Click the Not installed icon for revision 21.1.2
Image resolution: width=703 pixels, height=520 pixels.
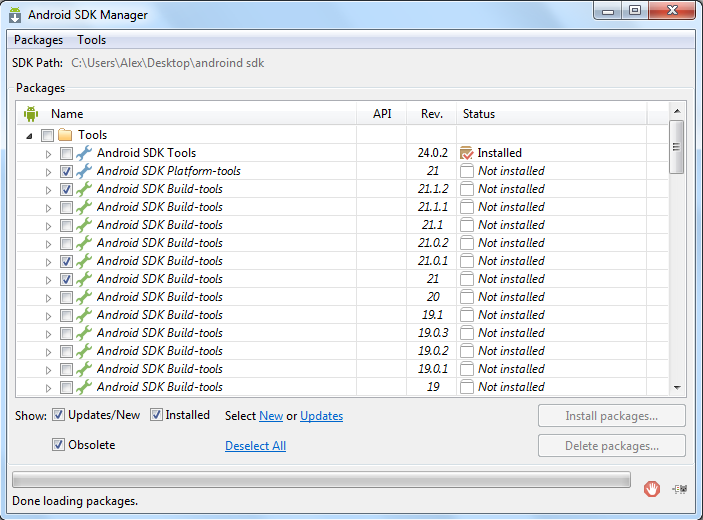pyautogui.click(x=467, y=189)
